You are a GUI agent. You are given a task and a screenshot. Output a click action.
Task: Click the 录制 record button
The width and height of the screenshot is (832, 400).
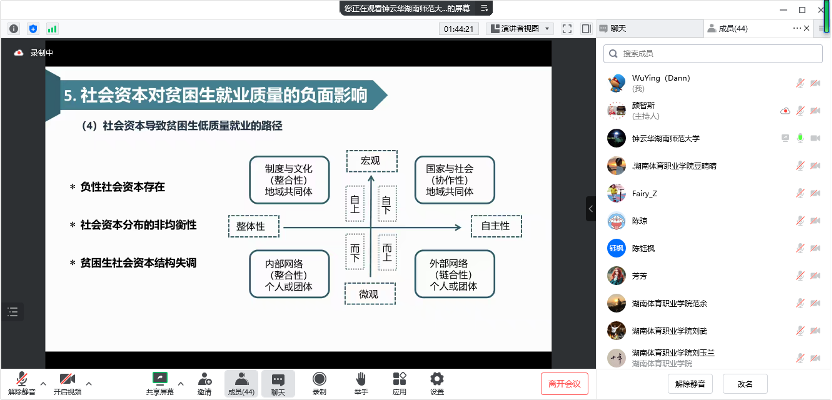click(319, 382)
